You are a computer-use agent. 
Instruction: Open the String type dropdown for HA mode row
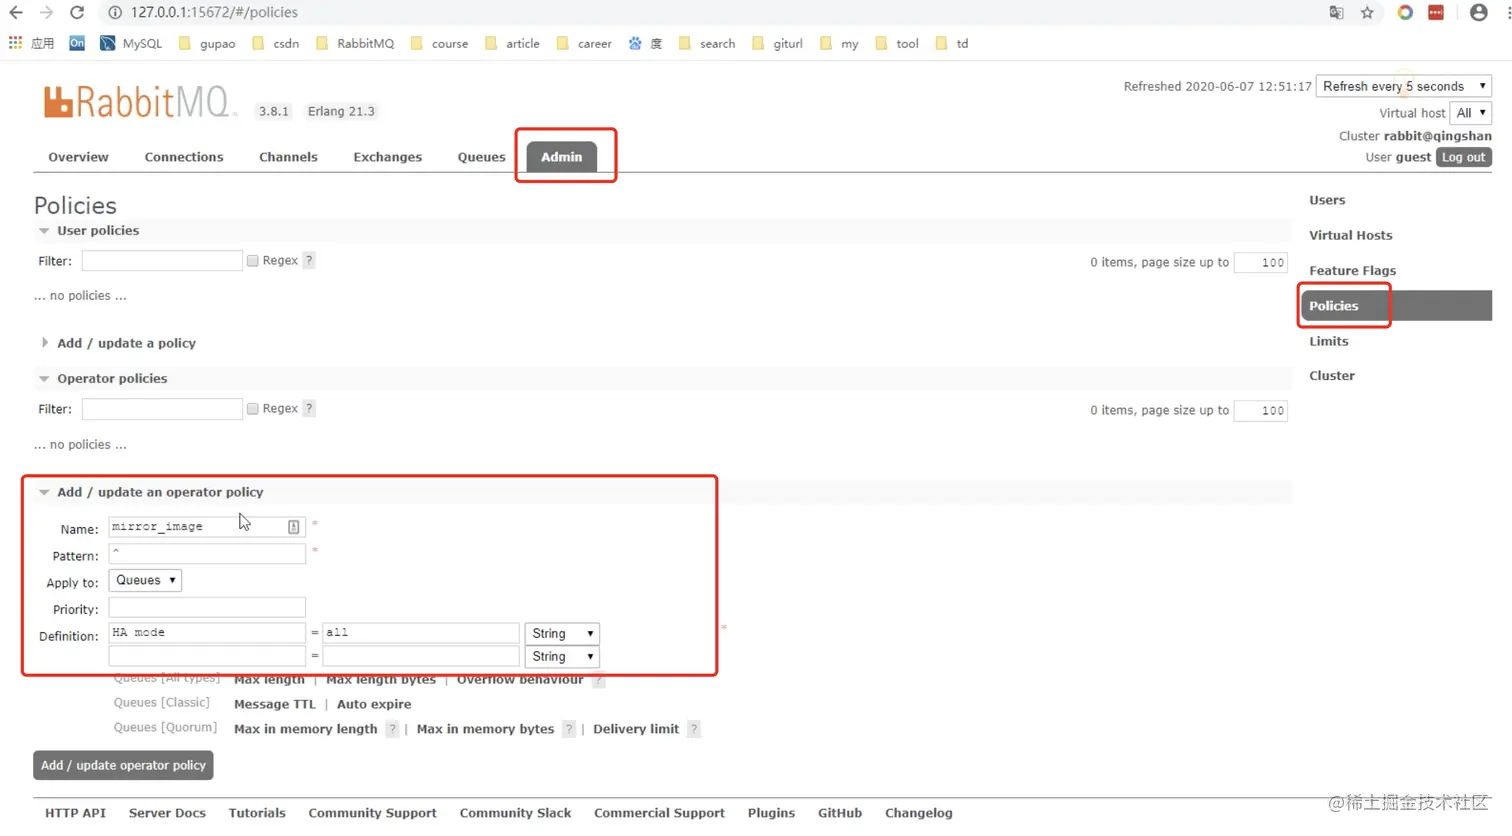[x=562, y=633]
